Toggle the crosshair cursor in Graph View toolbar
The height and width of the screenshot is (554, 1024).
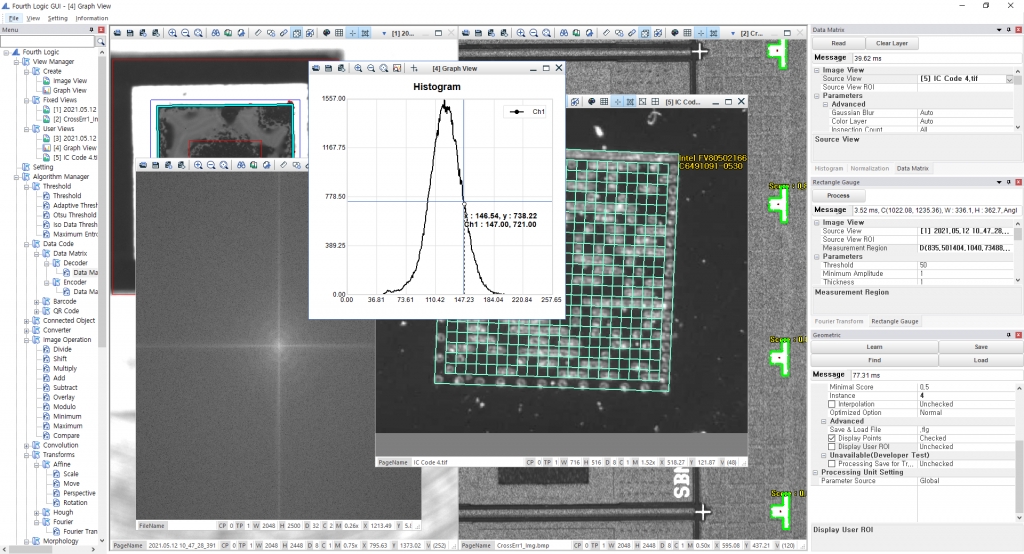pos(414,68)
